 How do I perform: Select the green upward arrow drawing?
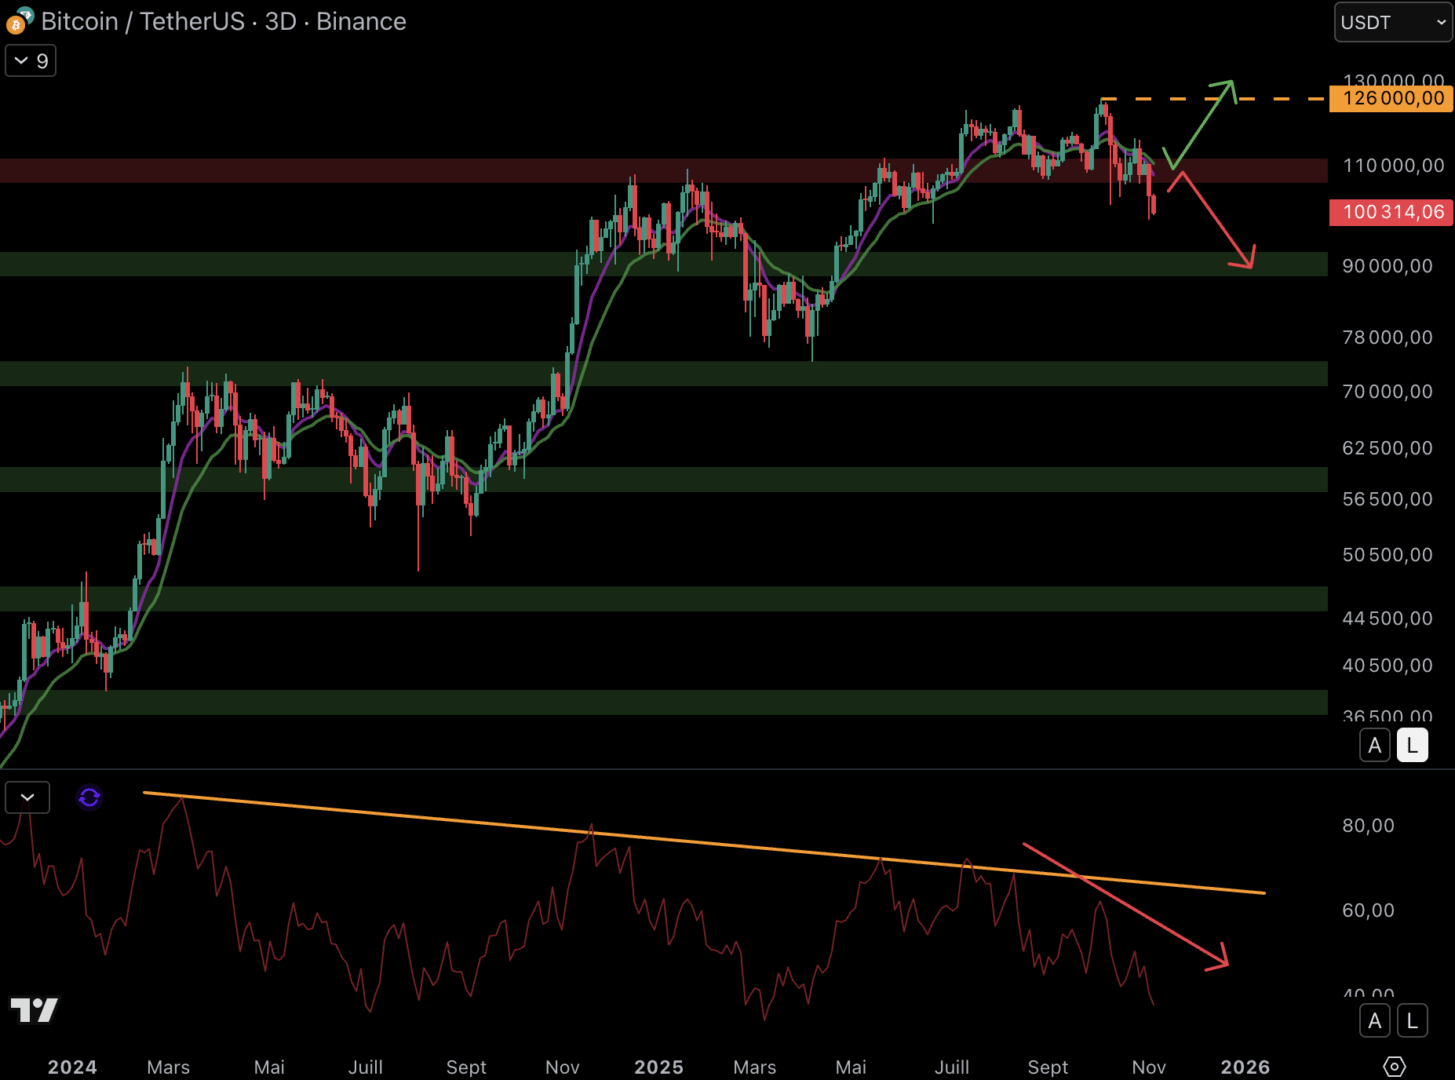tap(1201, 124)
